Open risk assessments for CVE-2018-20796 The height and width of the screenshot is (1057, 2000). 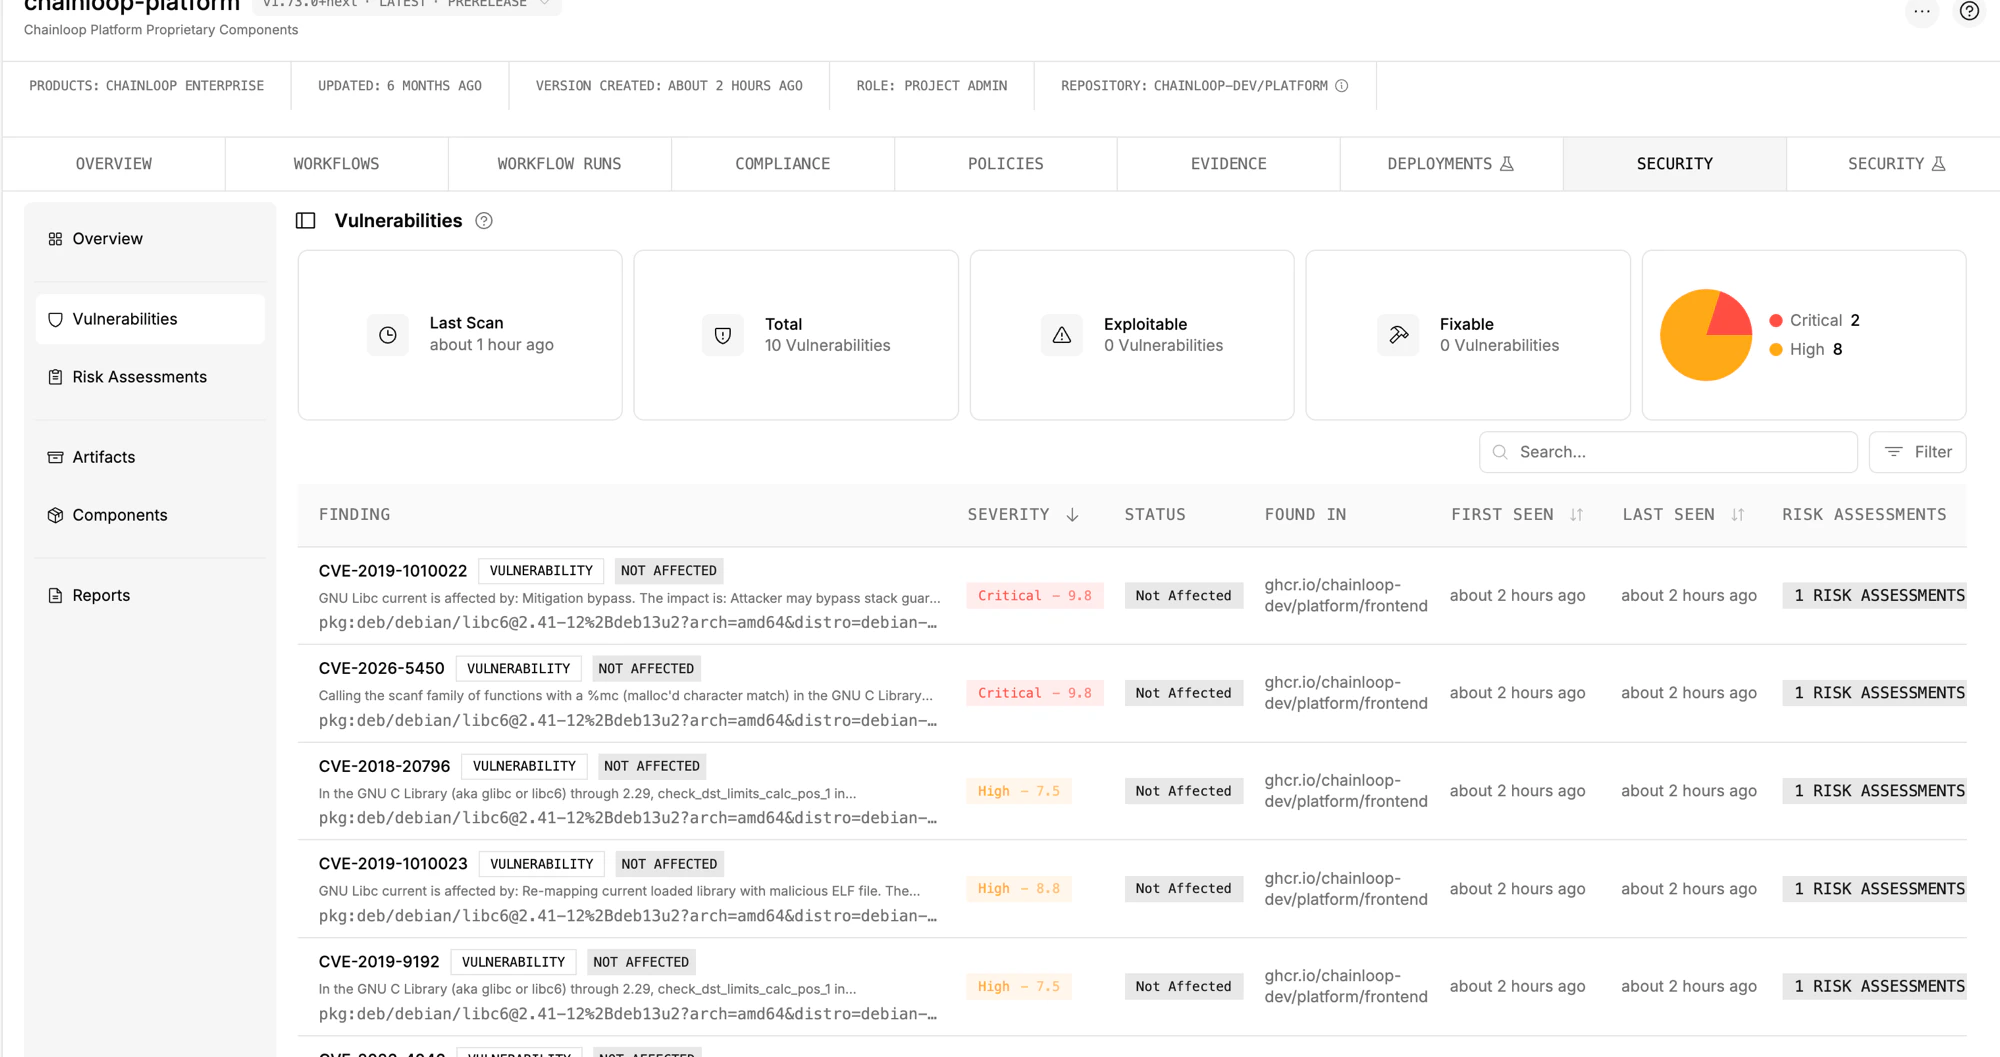1874,791
